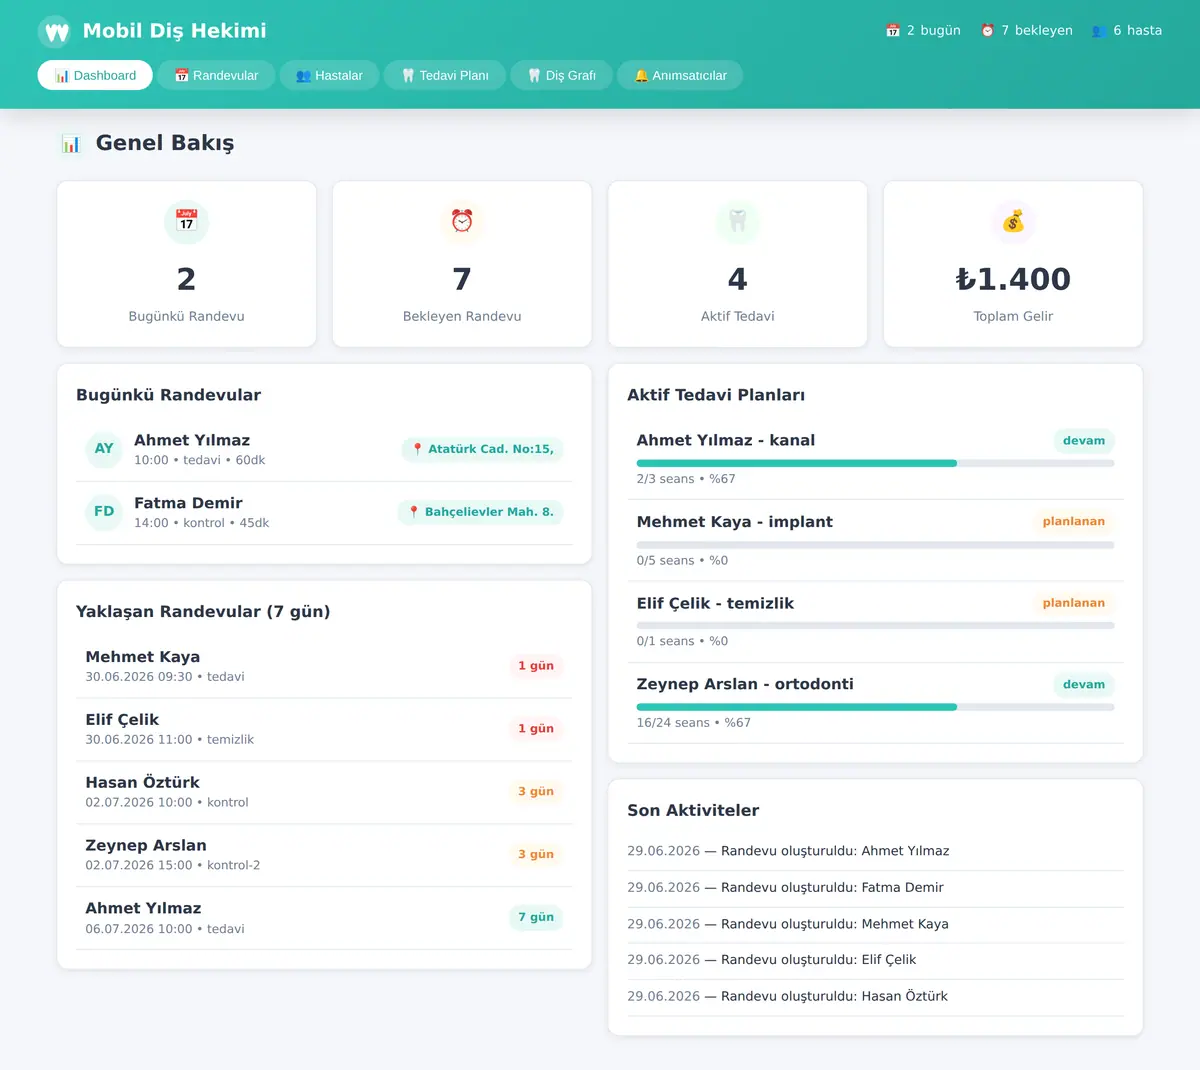
Task: Open the Dashboard tab
Action: pyautogui.click(x=95, y=75)
